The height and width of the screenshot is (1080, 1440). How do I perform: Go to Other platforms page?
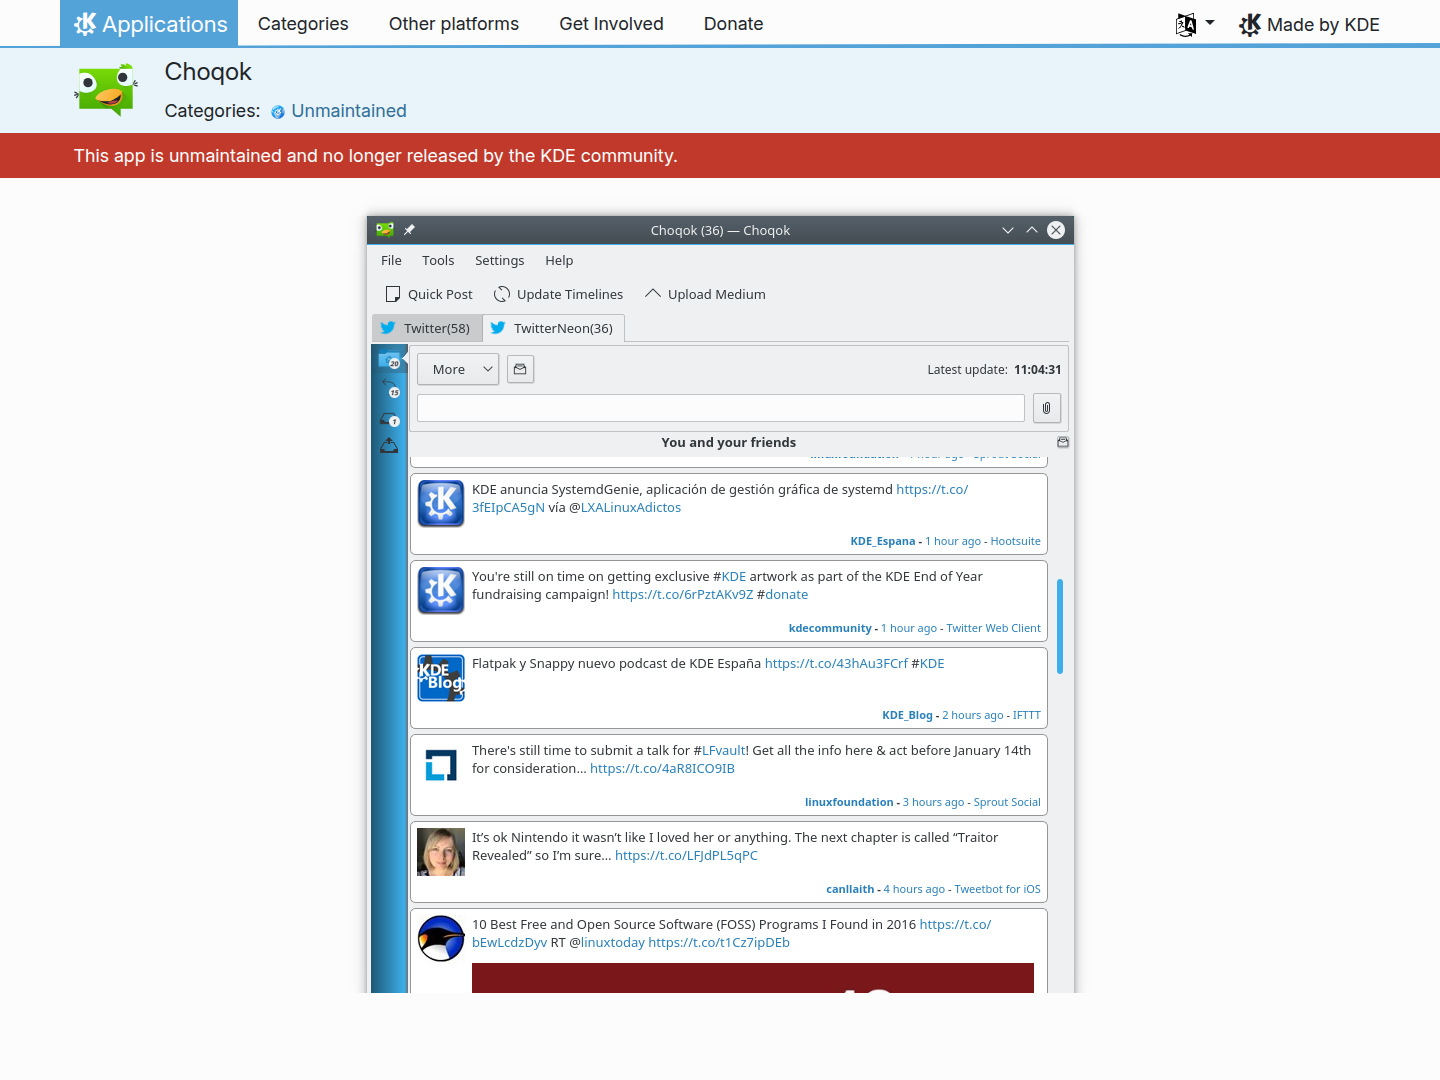point(454,23)
